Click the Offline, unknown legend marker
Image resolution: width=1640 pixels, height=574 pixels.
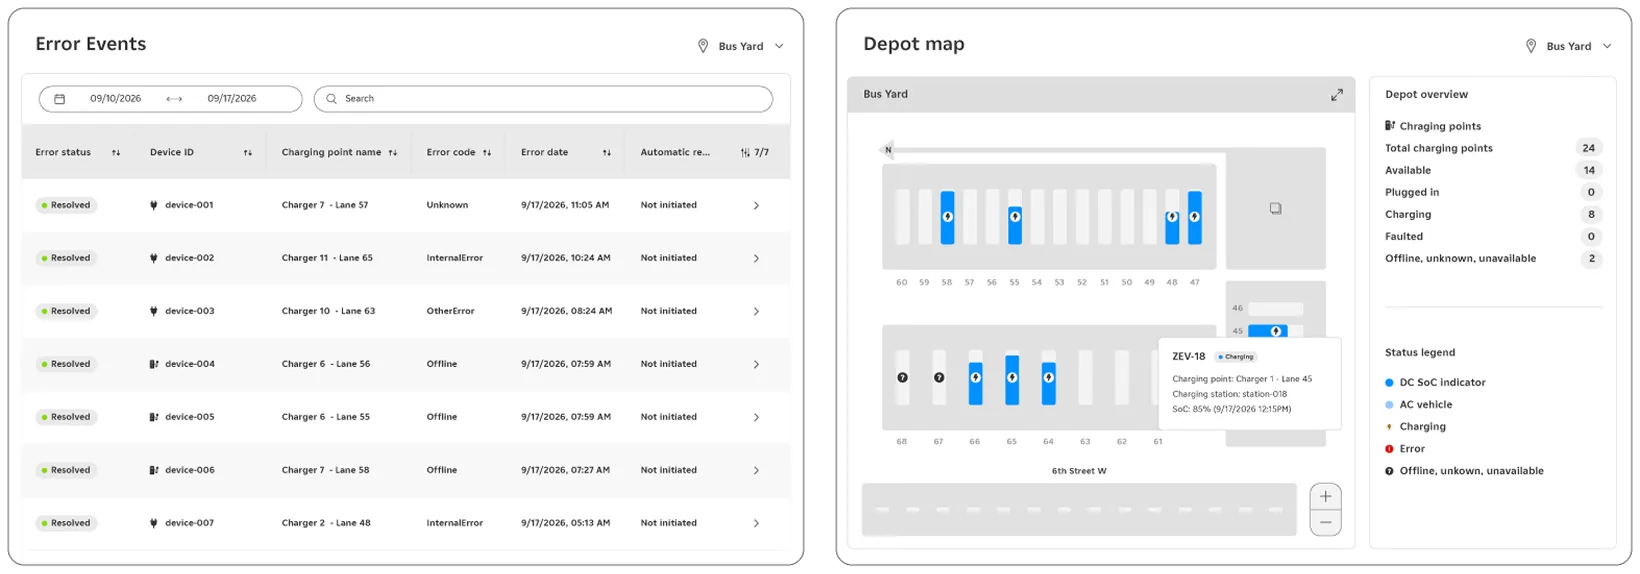(1389, 471)
